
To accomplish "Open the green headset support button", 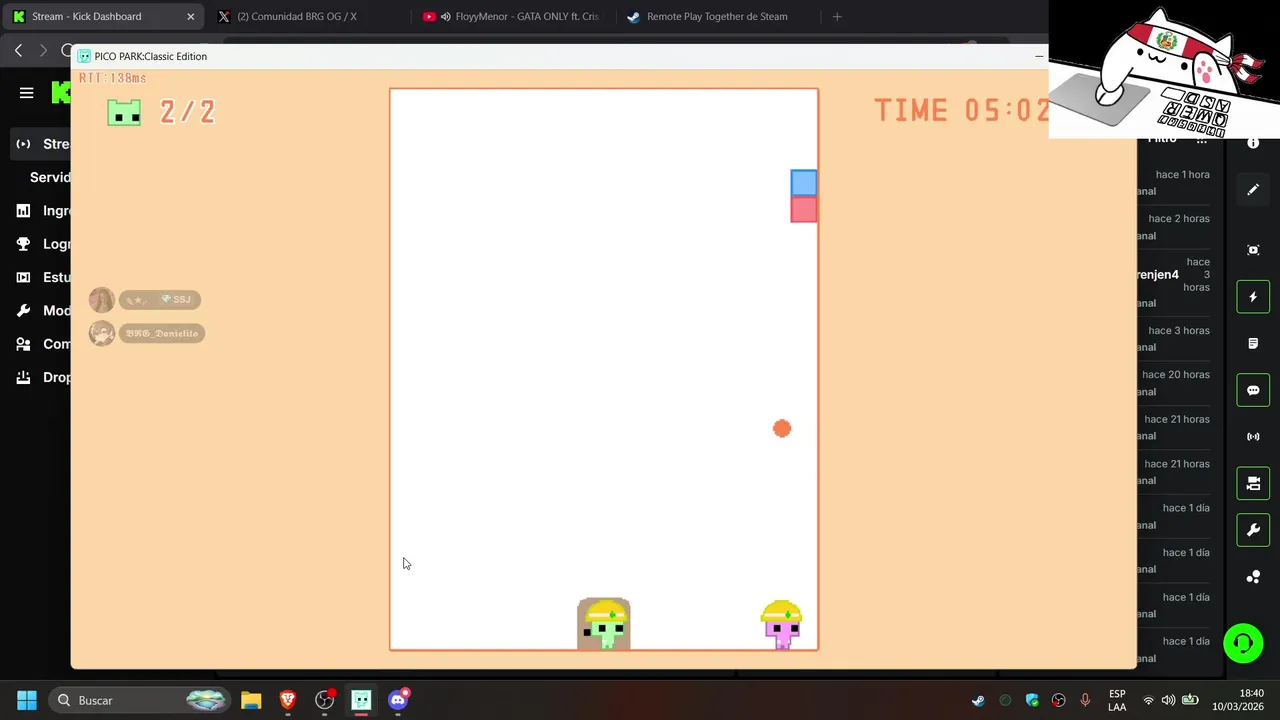I will pyautogui.click(x=1243, y=643).
